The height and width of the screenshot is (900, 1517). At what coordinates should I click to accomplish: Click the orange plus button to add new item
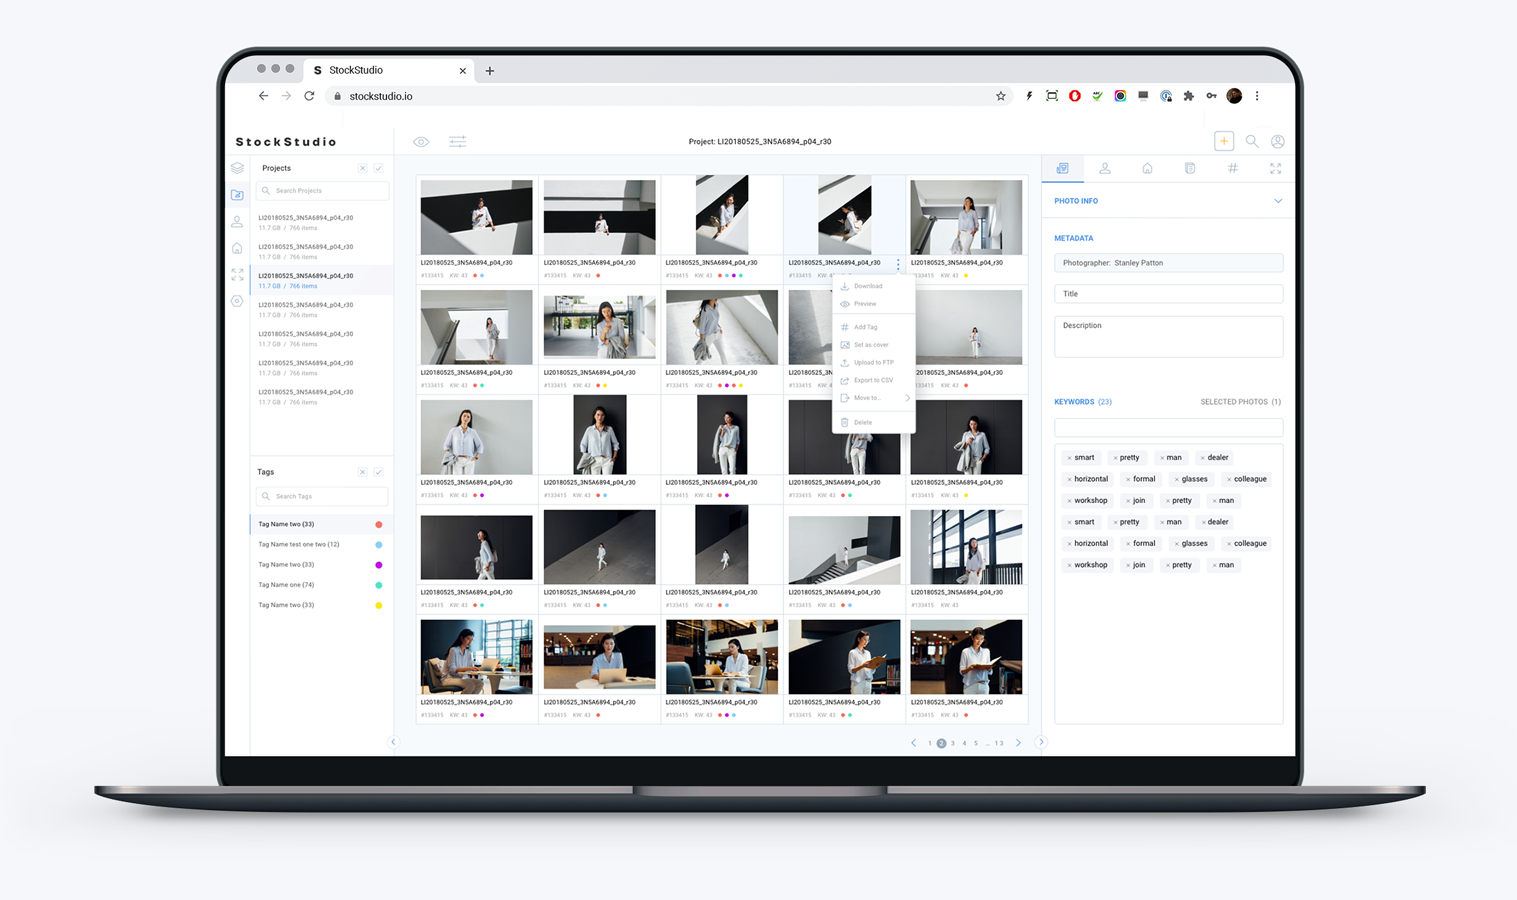tap(1224, 141)
